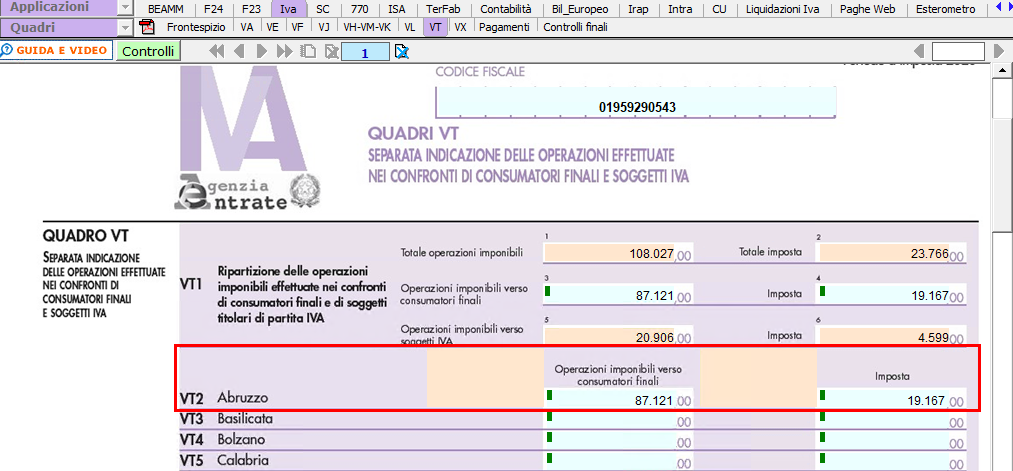The width and height of the screenshot is (1013, 471).
Task: Click the blue X document icon
Action: 402,52
